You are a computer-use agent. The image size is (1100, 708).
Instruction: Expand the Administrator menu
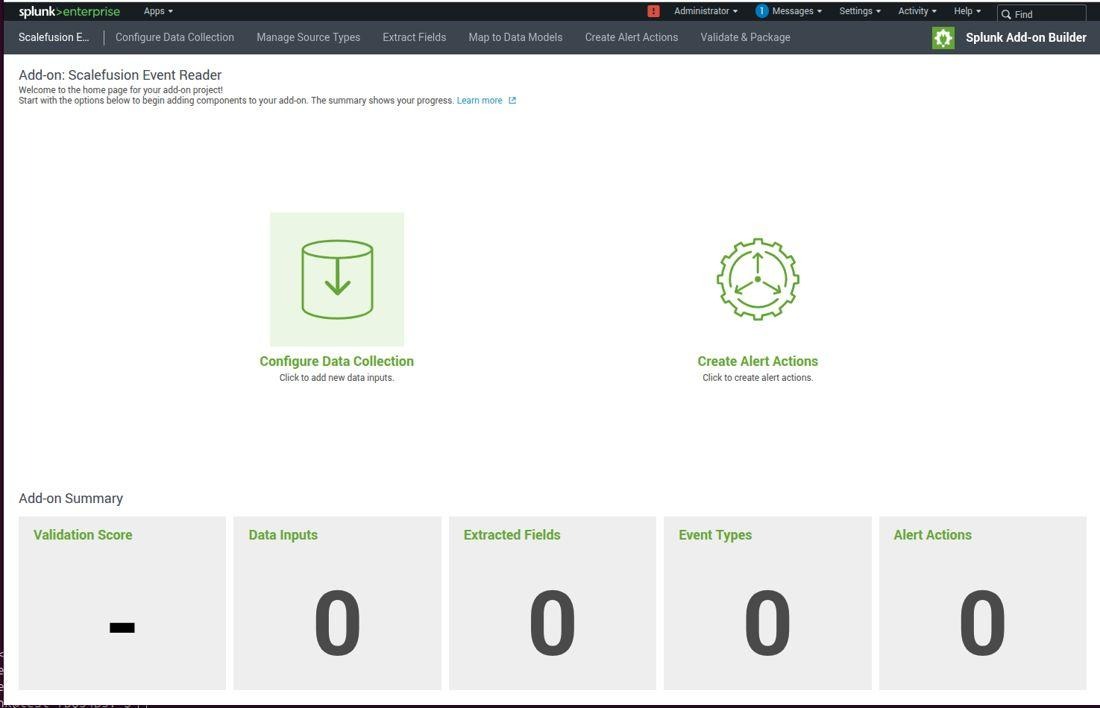706,11
